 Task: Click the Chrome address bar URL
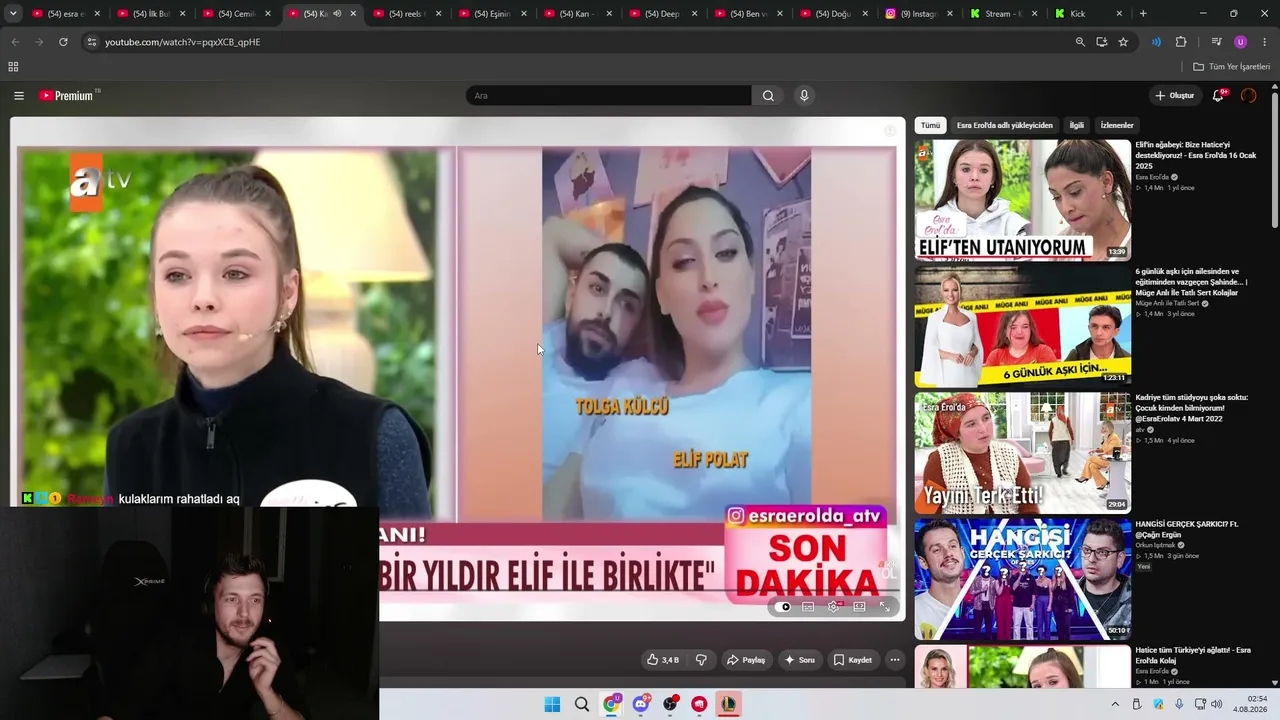pyautogui.click(x=182, y=42)
